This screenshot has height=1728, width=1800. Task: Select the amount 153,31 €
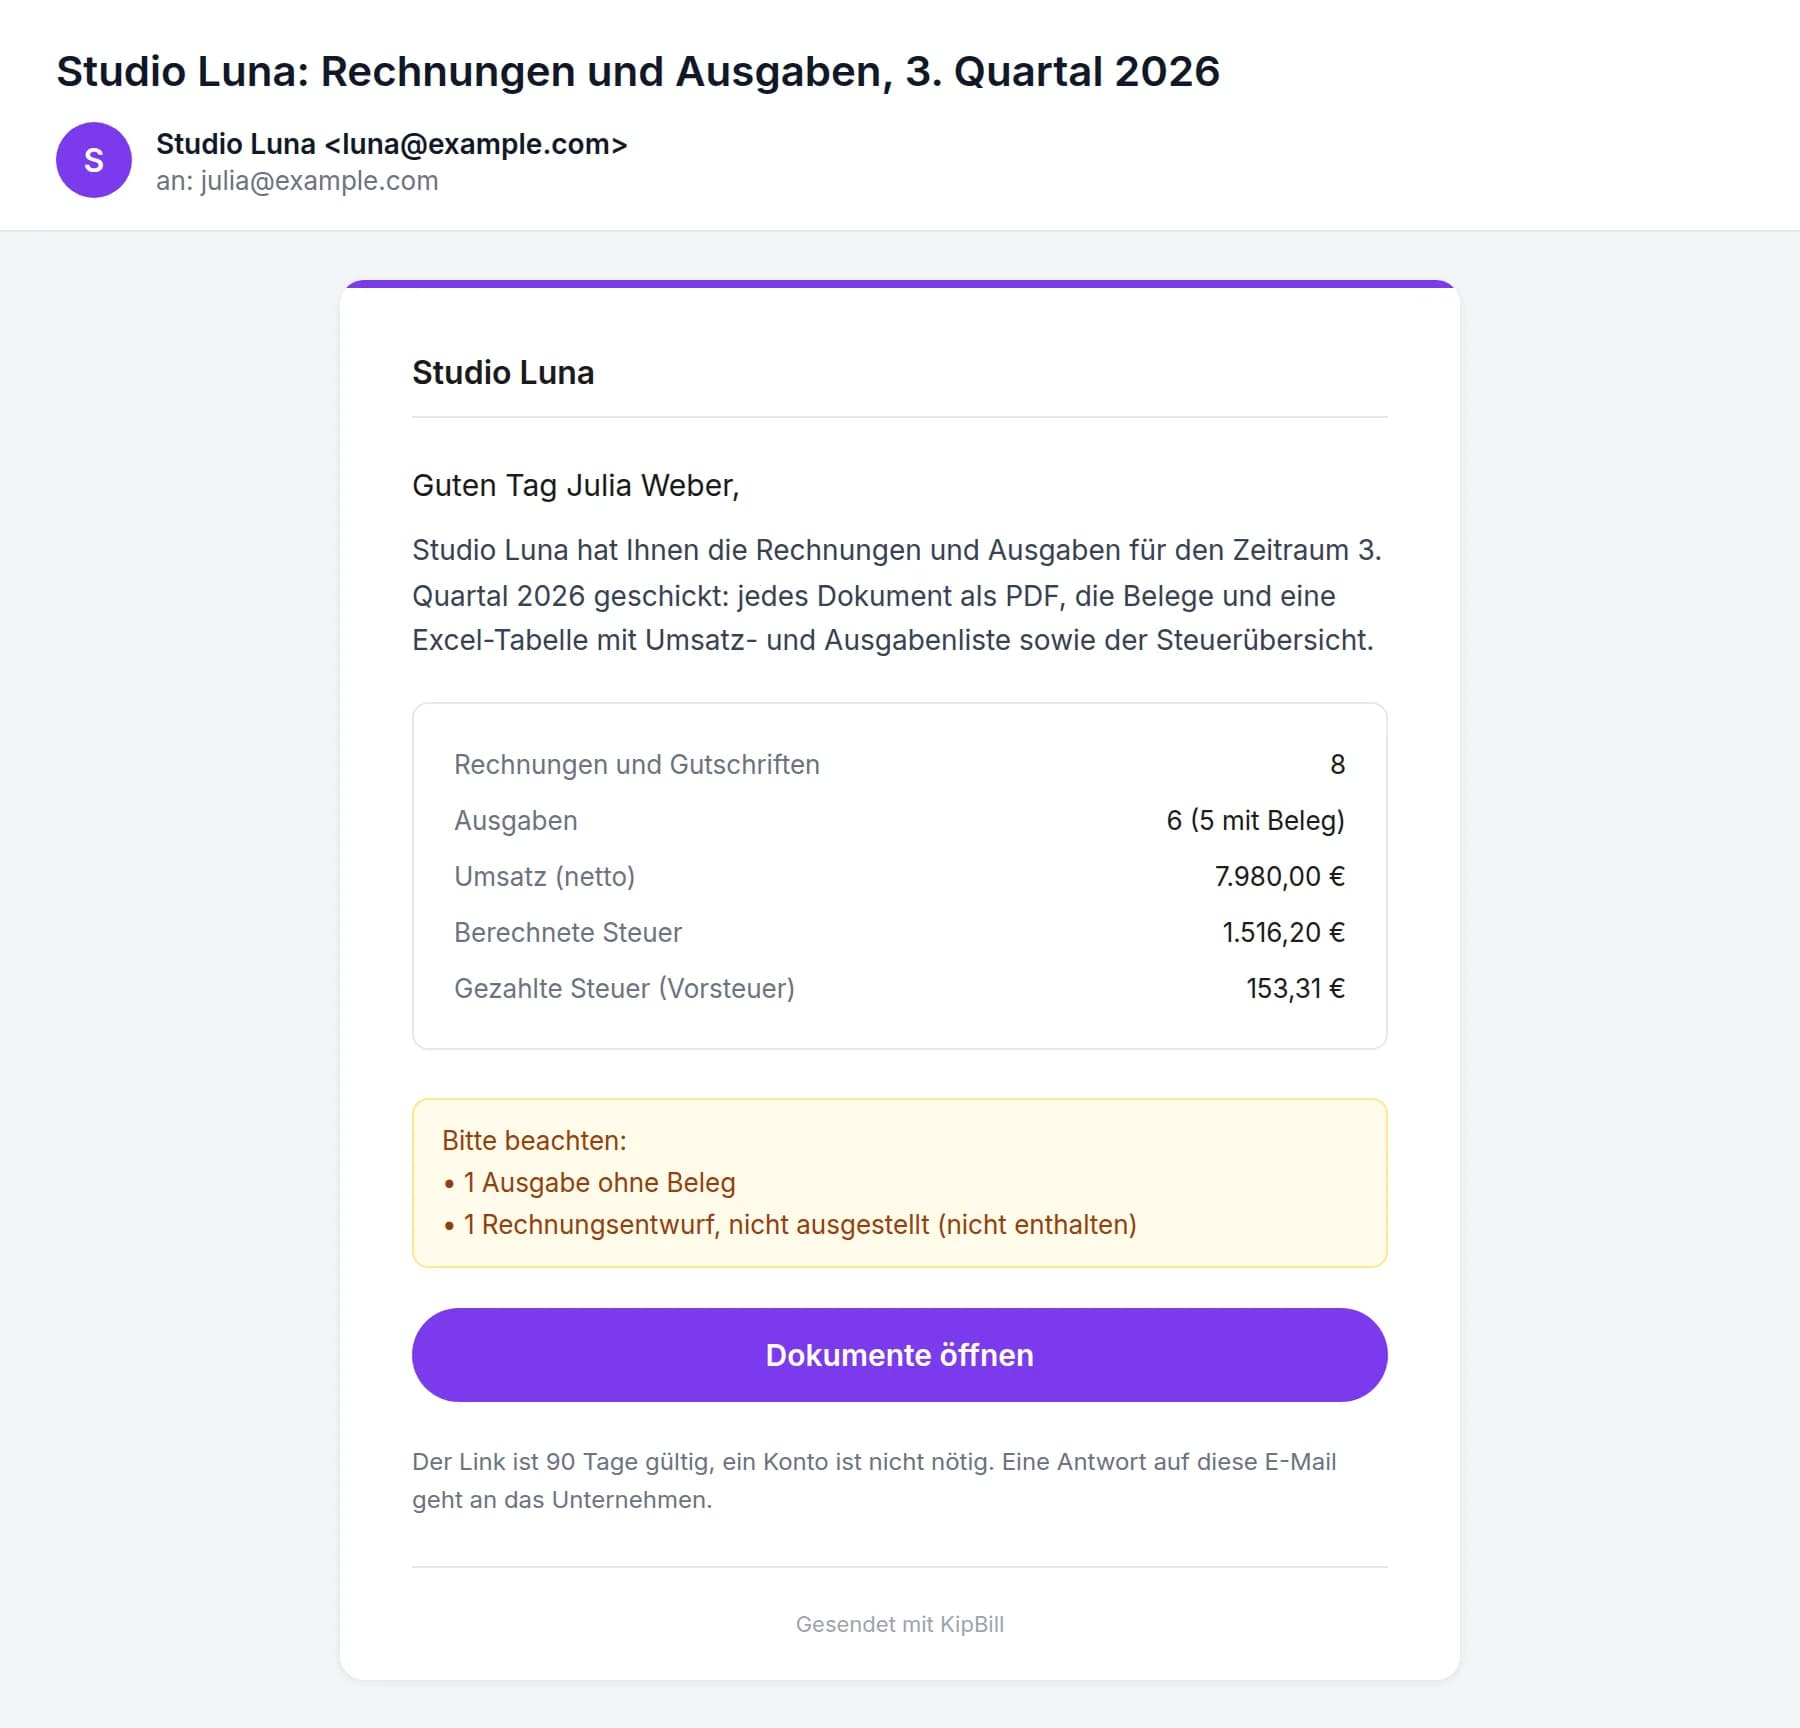(x=1295, y=988)
